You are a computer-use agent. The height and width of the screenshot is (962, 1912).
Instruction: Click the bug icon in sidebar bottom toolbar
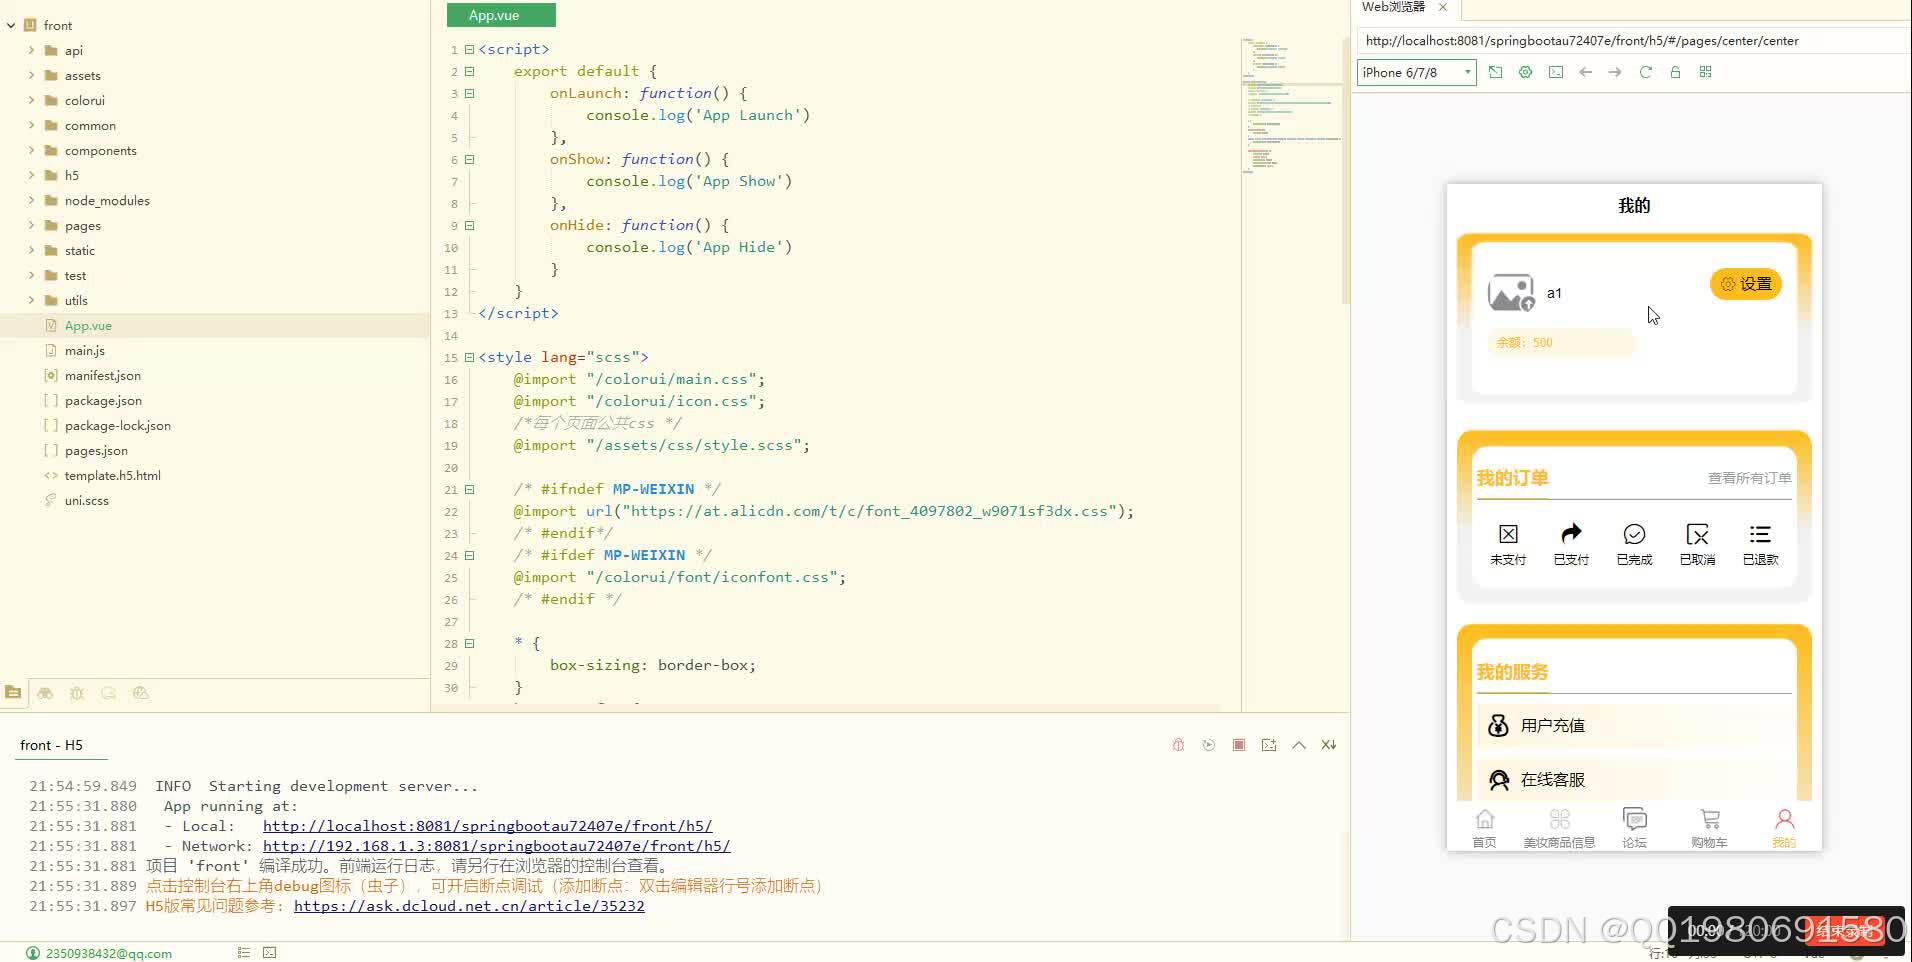[77, 693]
